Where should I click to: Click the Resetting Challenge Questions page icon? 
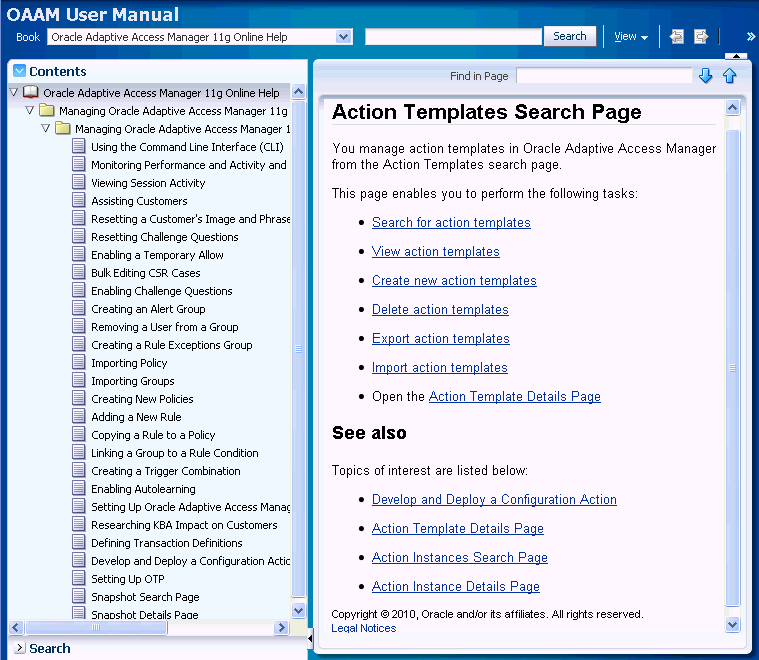click(x=78, y=236)
